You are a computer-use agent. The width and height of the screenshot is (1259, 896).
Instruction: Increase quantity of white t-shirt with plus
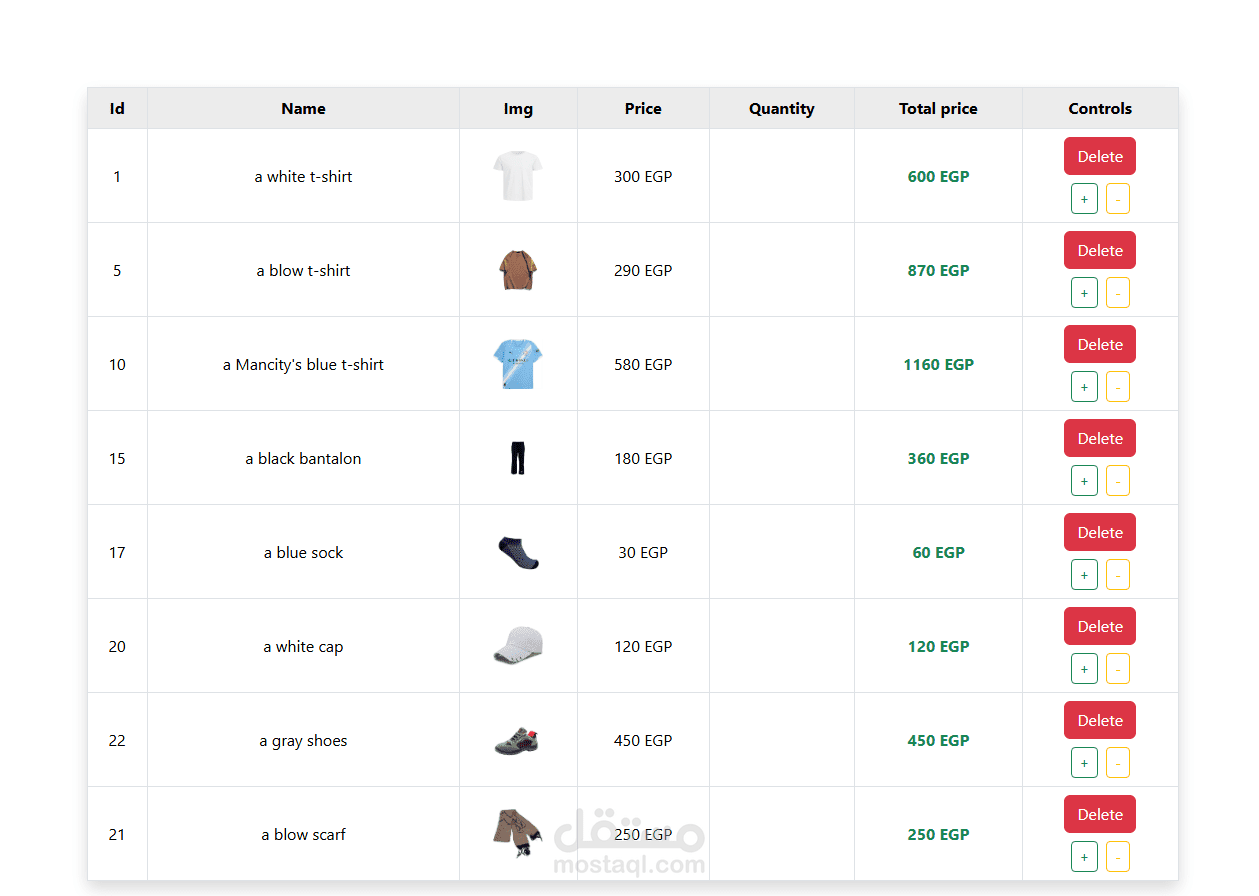(x=1084, y=199)
